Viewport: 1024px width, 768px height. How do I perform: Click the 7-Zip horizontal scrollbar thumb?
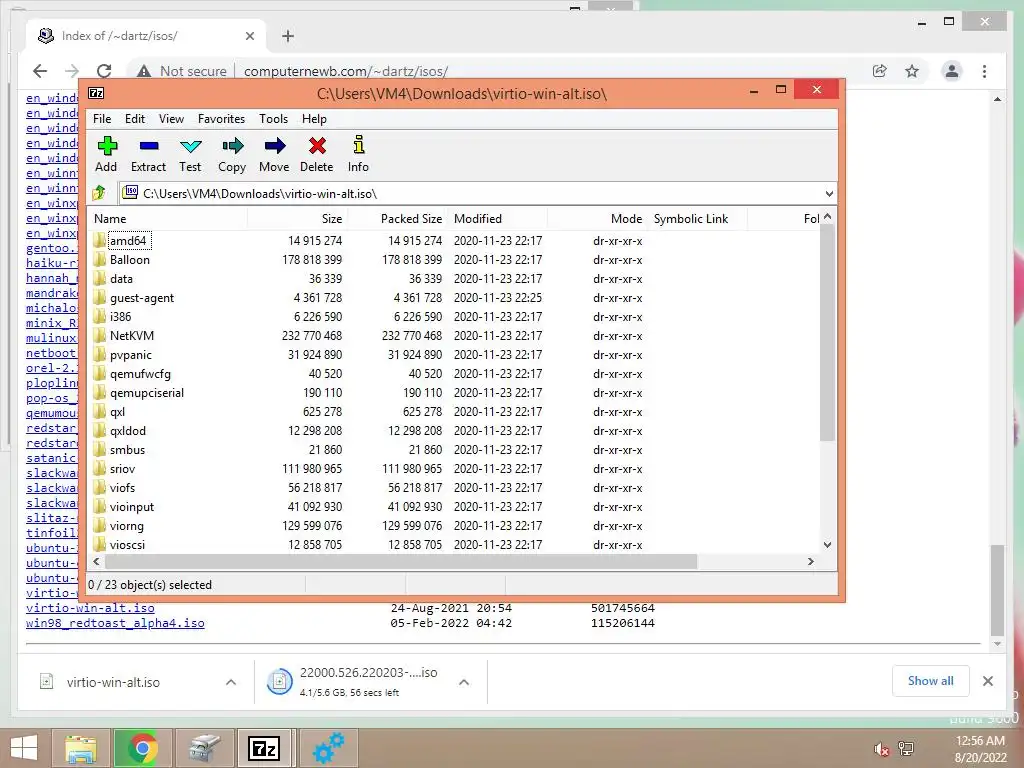point(400,562)
